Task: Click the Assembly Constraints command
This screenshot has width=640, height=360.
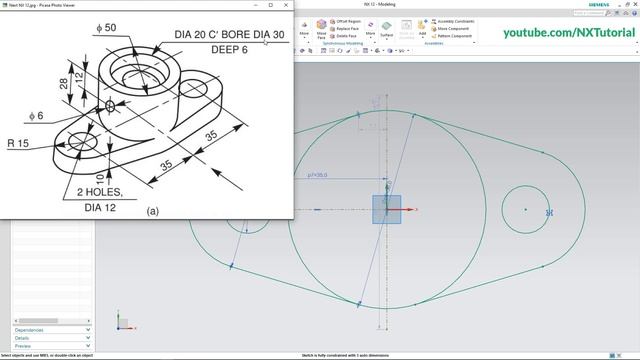Action: pos(453,21)
